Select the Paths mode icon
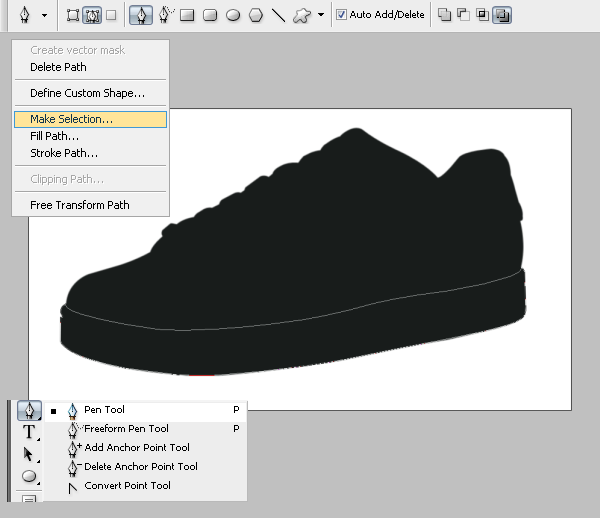 (92, 15)
